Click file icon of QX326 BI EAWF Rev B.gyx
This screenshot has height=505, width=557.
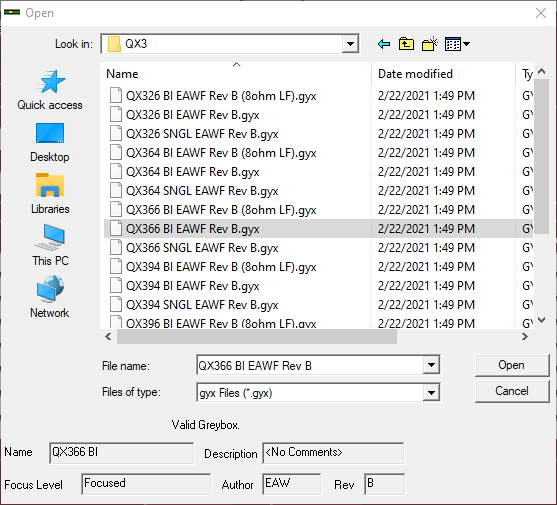click(116, 115)
